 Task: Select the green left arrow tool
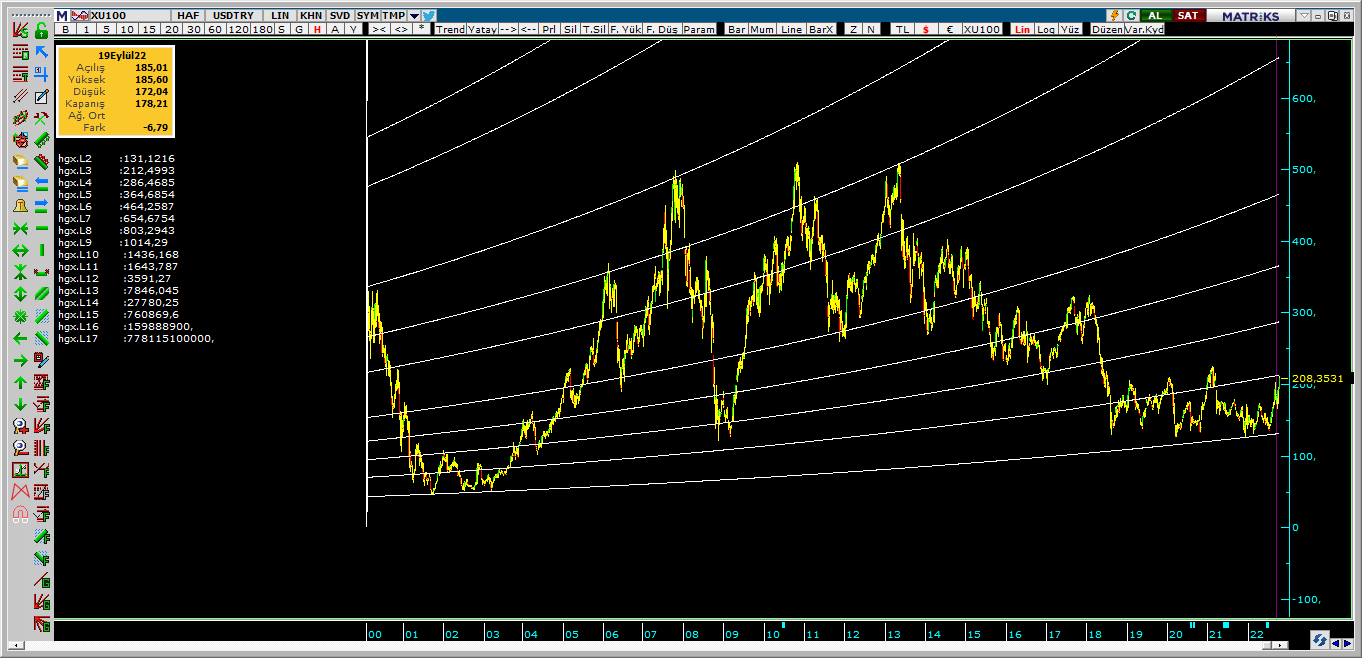(x=19, y=338)
